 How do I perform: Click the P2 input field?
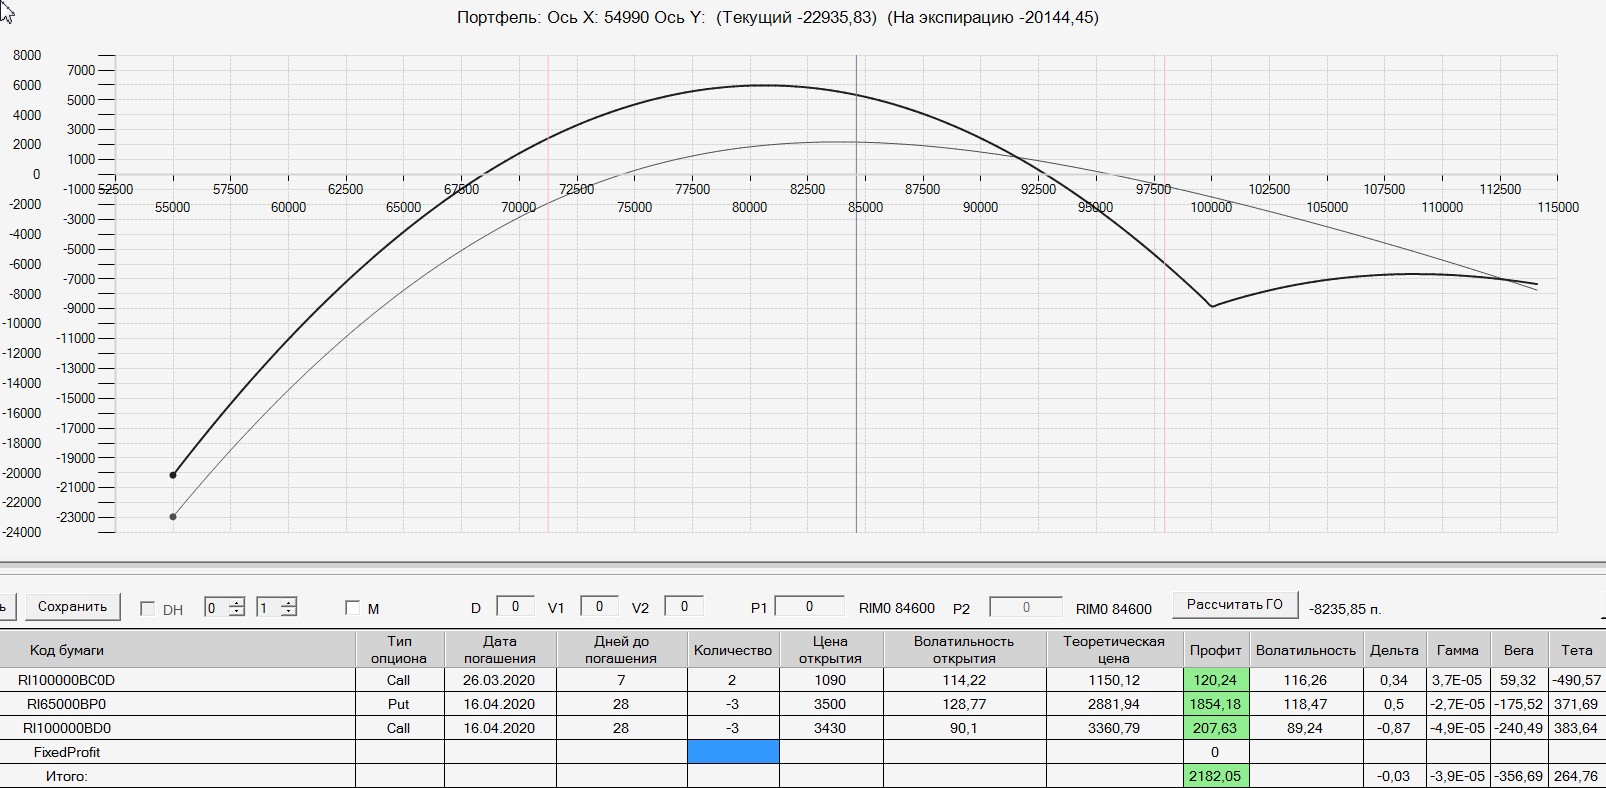1025,607
